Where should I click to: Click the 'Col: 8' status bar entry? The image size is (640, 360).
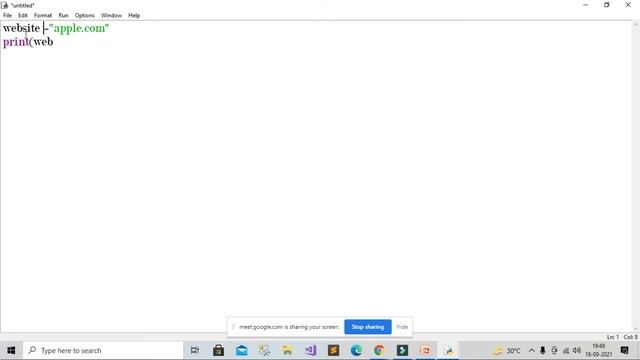click(x=630, y=337)
